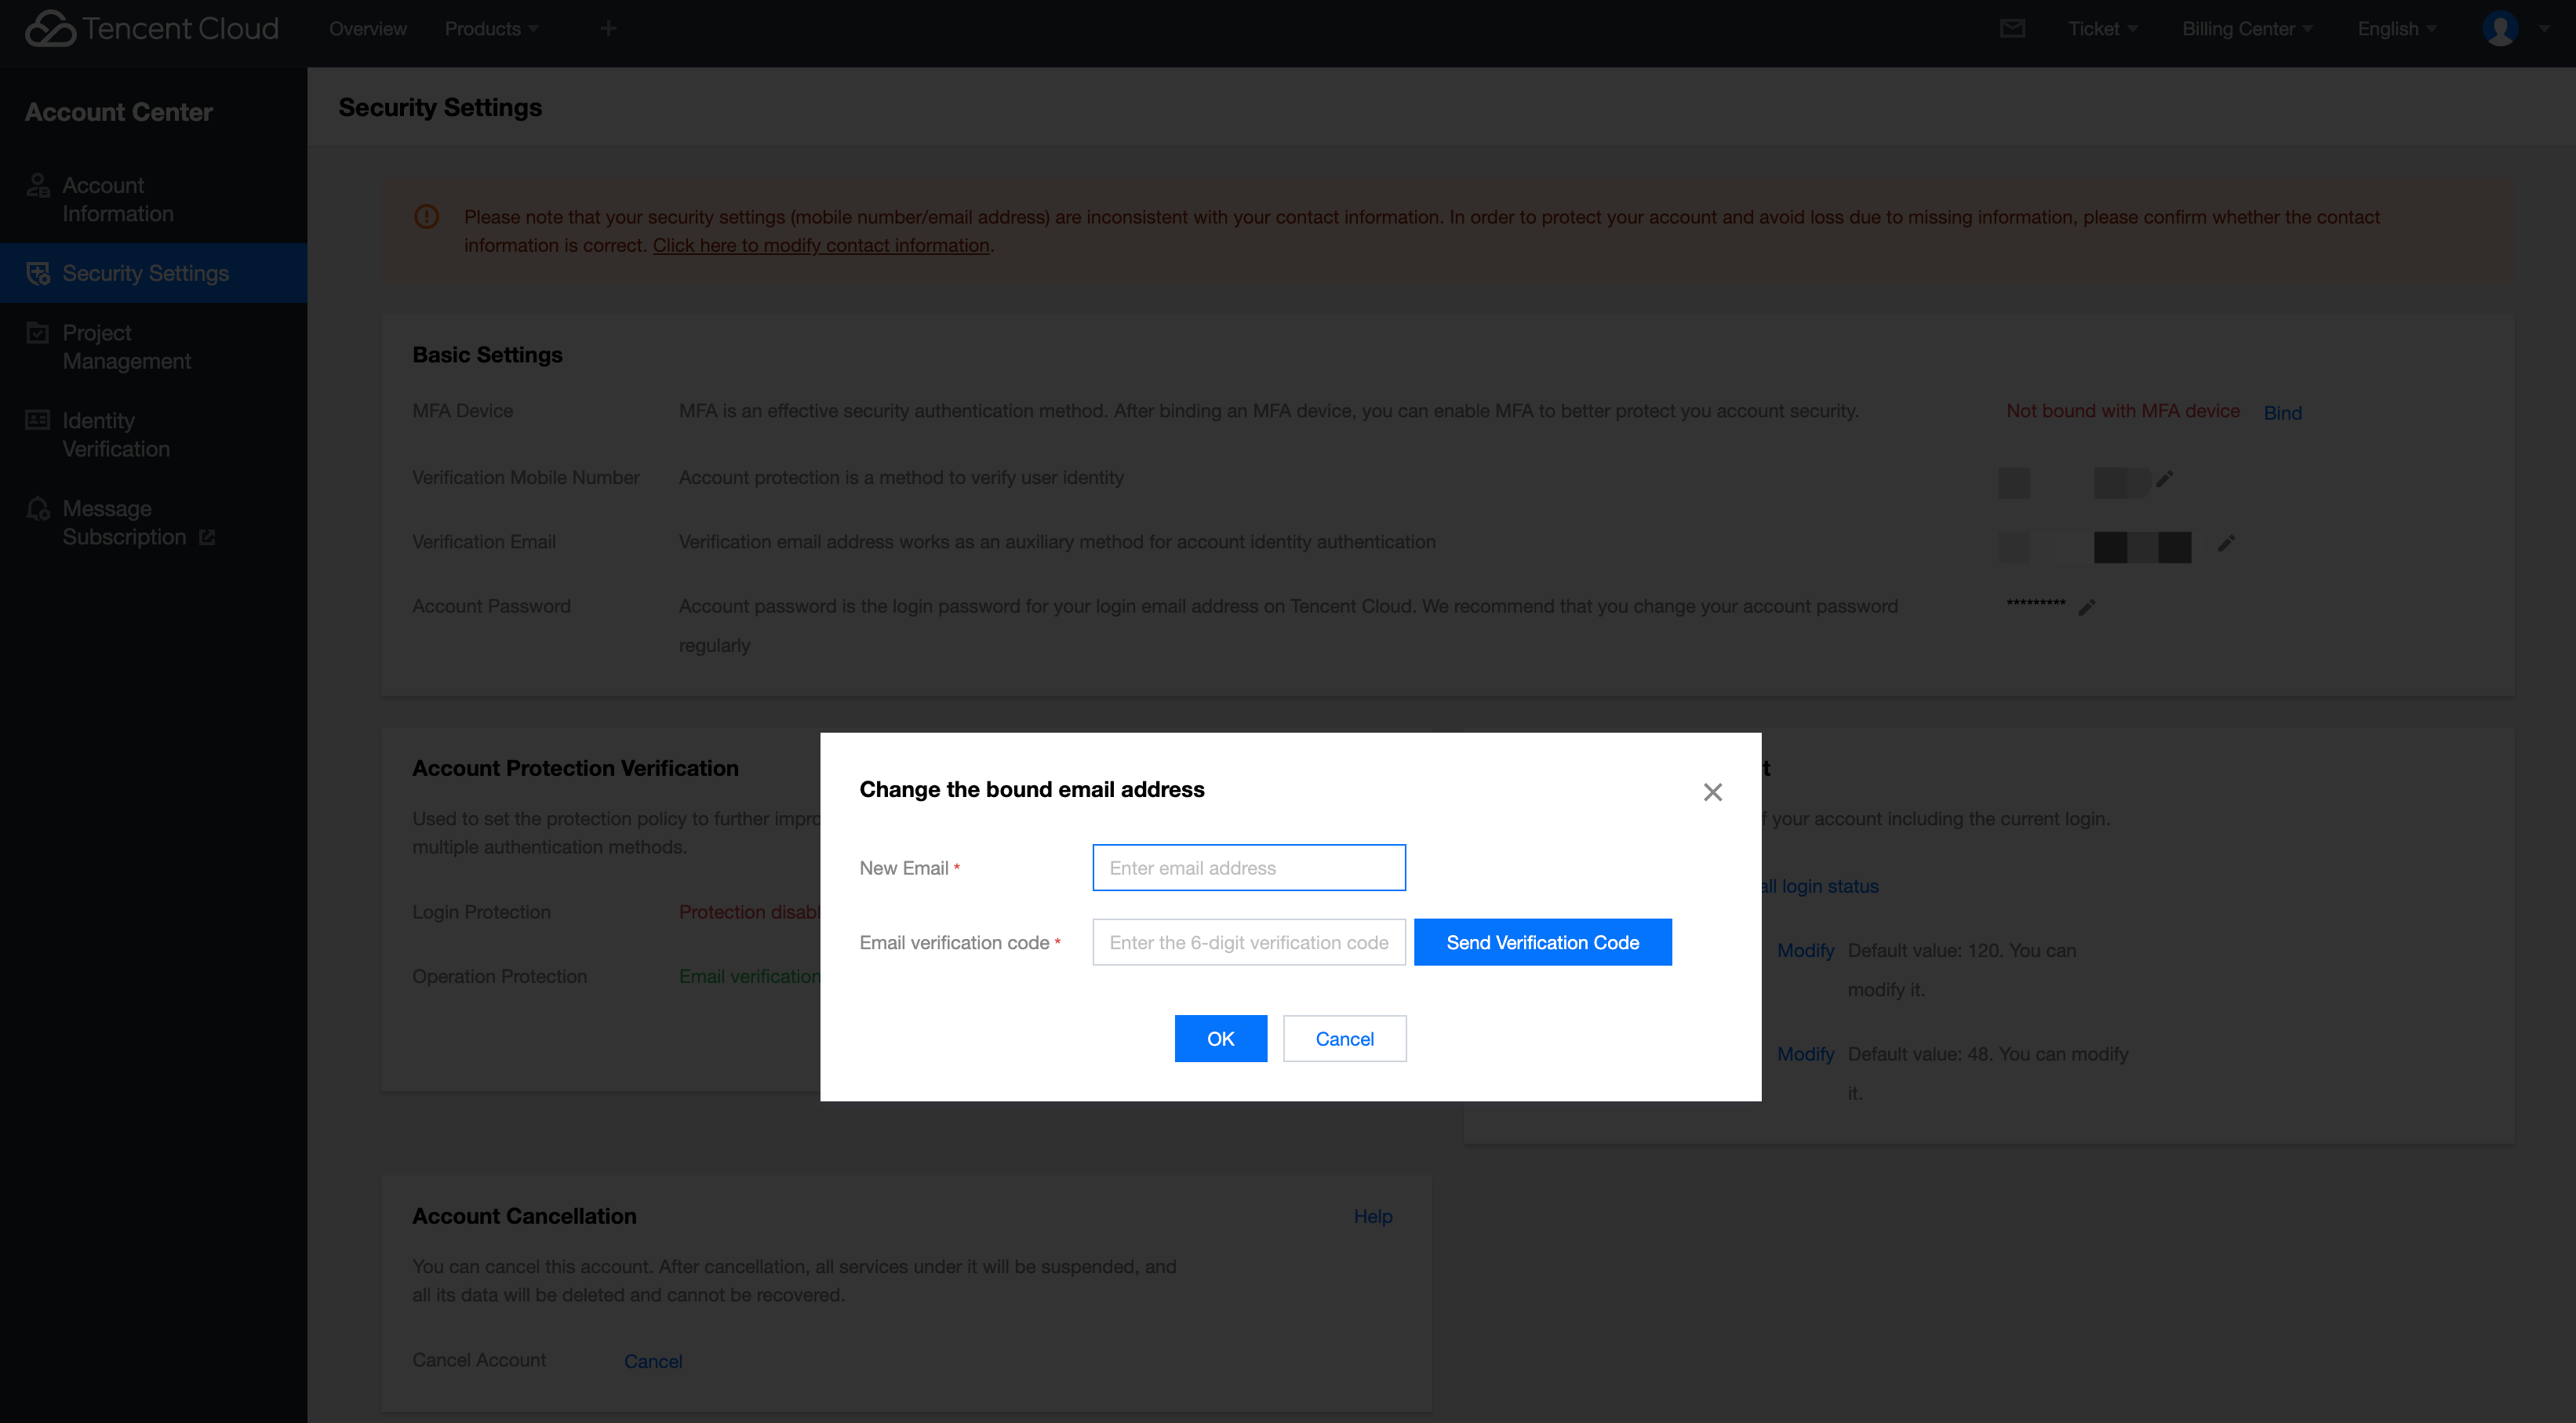Click the Project Management sidebar icon
Screen dimensions: 2576x1423
38,333
